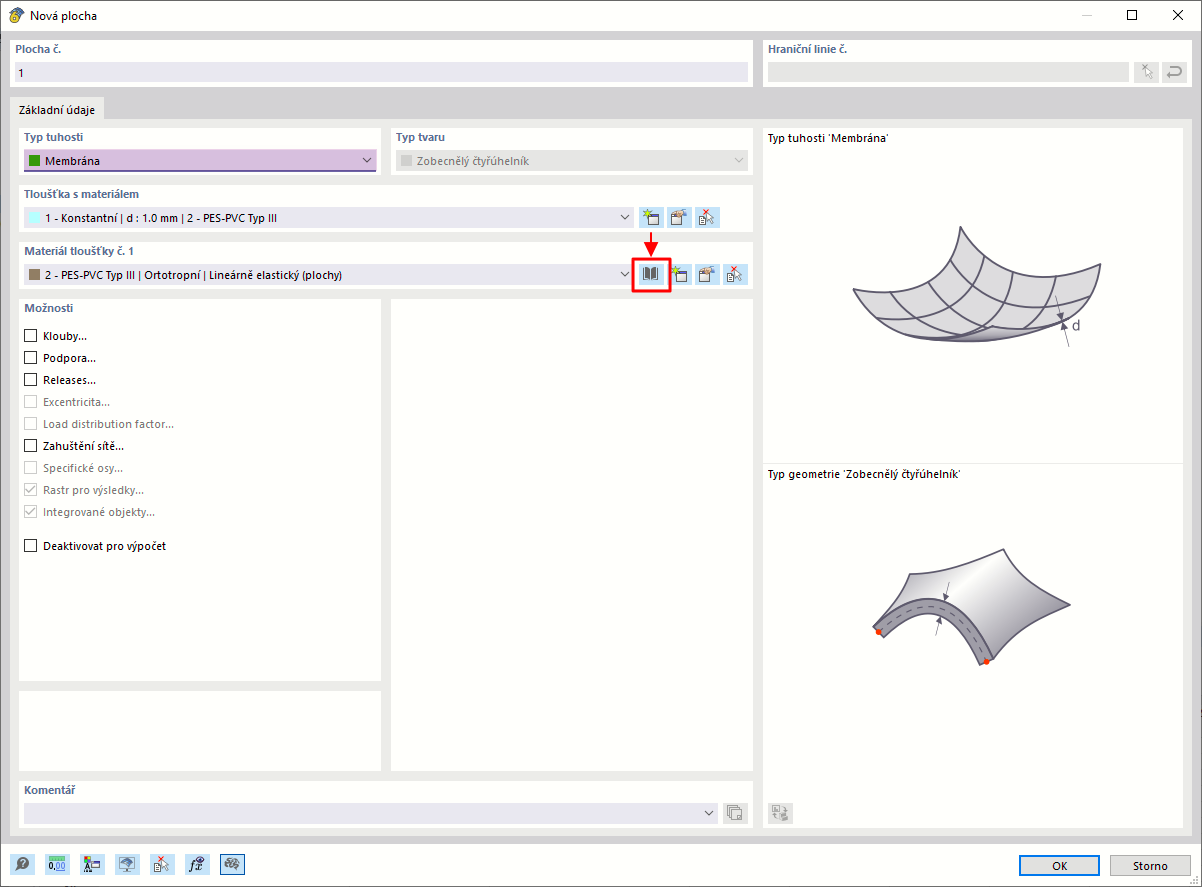
Task: Confirm with the OK button
Action: click(x=1060, y=866)
